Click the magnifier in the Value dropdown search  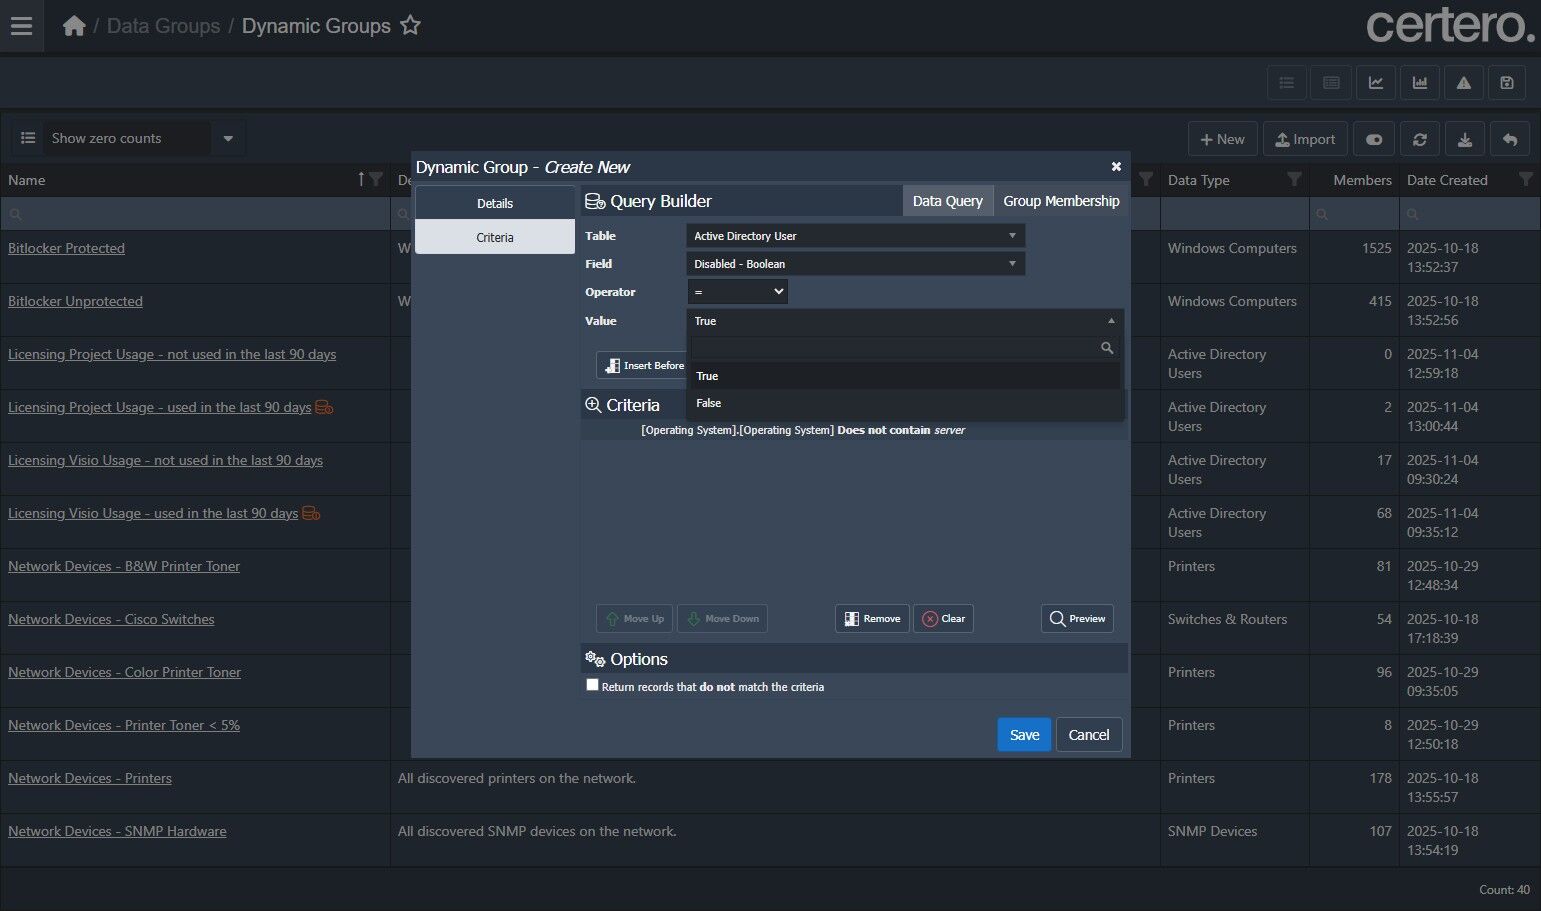(1107, 348)
